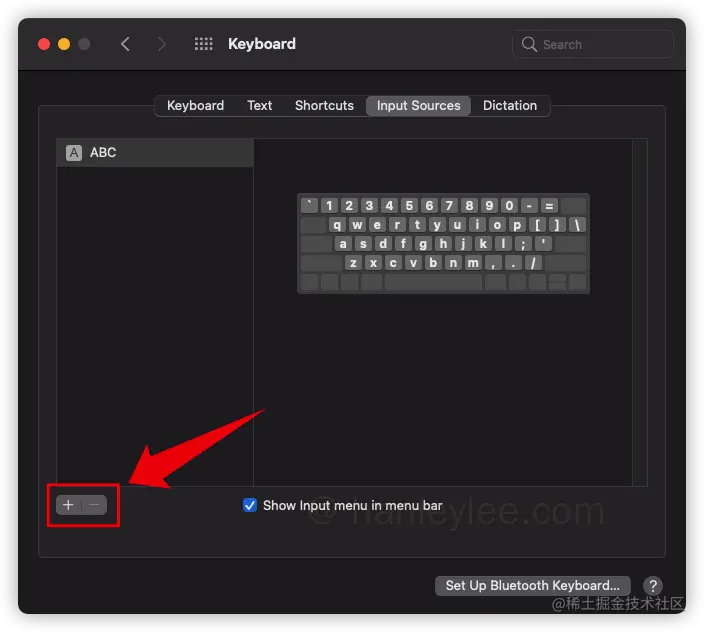This screenshot has height=632, width=704.
Task: Click the search magnifier icon
Action: (x=529, y=44)
